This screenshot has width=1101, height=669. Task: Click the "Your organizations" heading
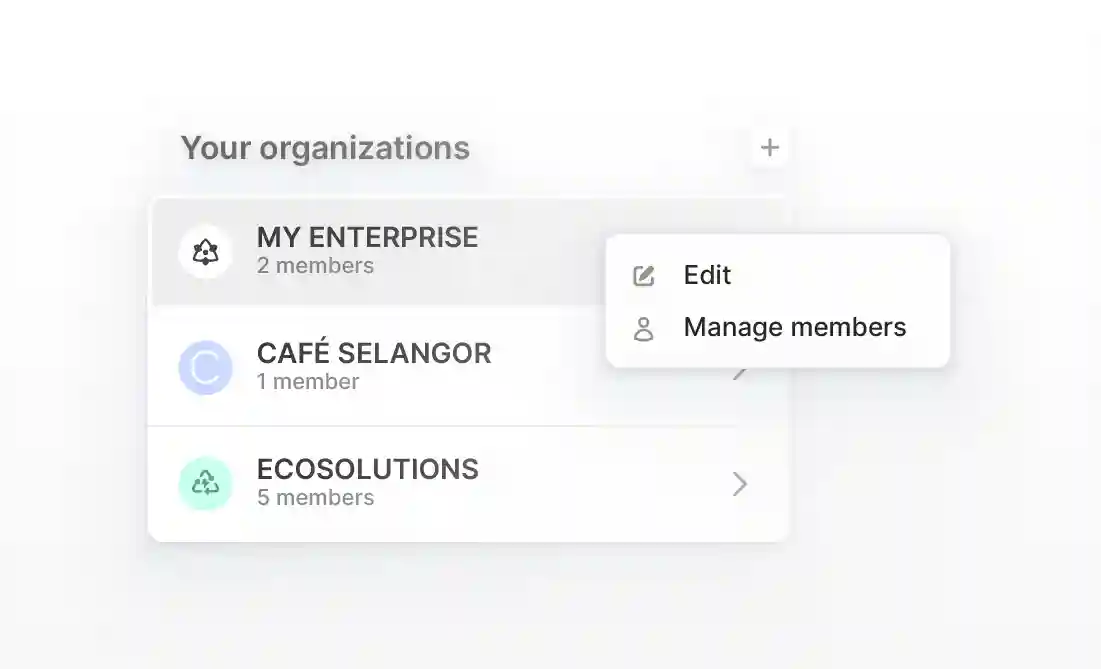pyautogui.click(x=325, y=148)
